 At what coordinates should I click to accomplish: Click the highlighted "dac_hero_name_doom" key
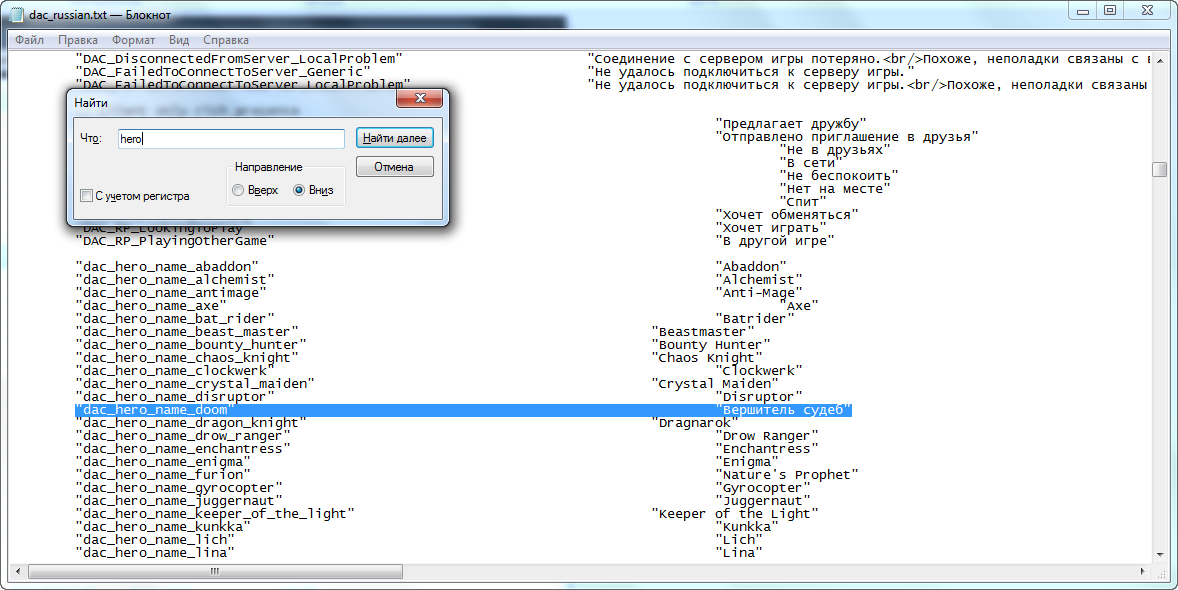tap(155, 410)
